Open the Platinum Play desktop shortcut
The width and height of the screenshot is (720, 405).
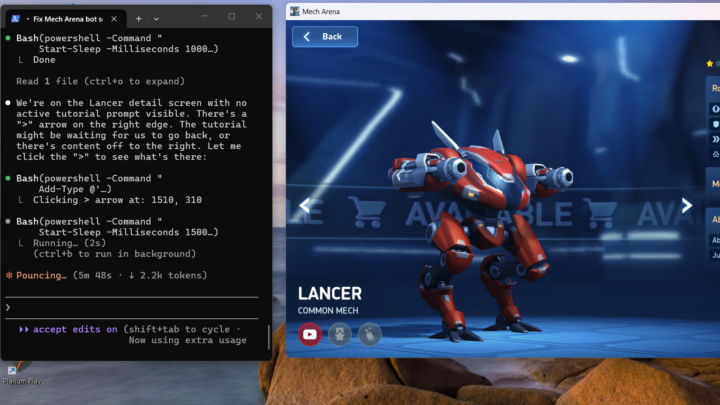(x=22, y=373)
